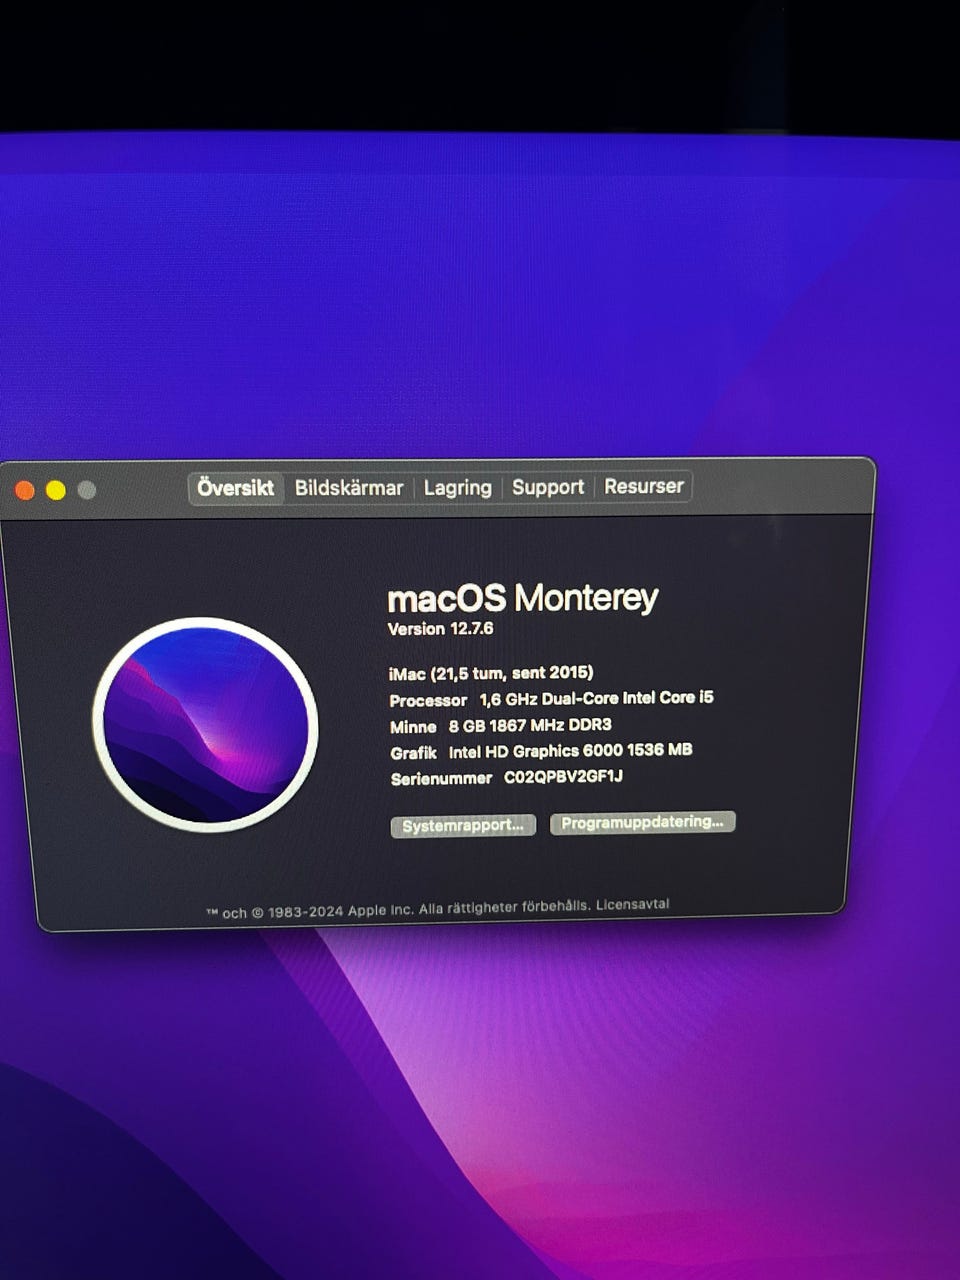Minimize window with the yellow button
960x1280 pixels.
(x=56, y=490)
